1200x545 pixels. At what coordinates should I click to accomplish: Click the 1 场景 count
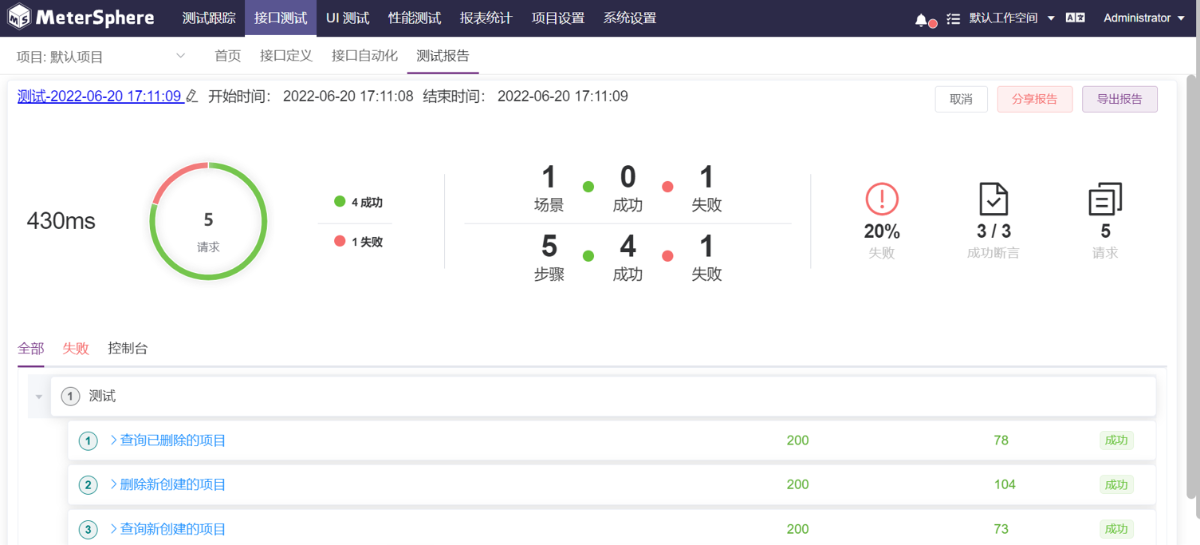tap(549, 189)
